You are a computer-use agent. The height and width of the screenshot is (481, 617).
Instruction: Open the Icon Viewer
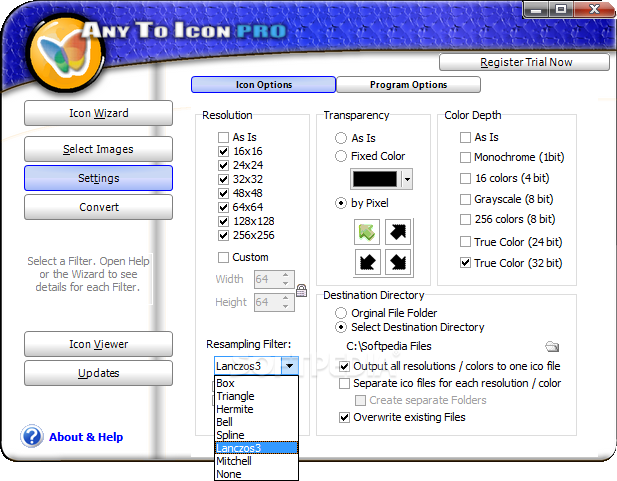click(x=98, y=344)
